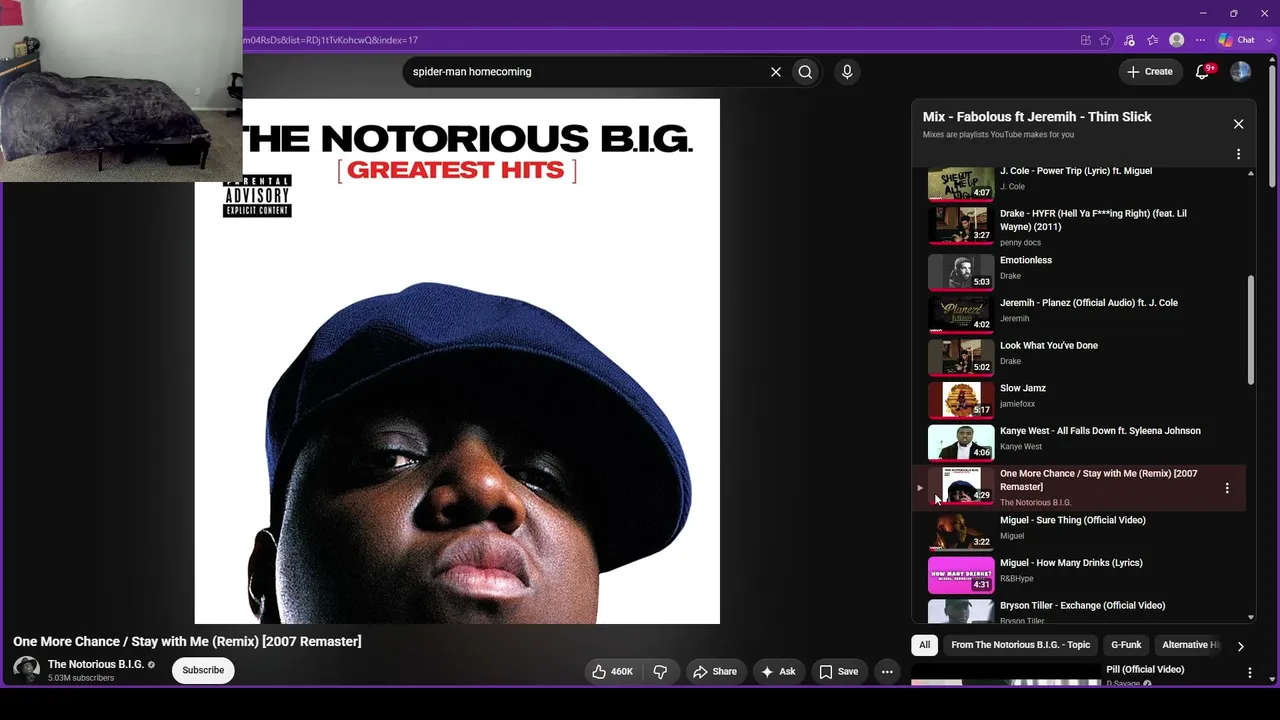Open Mix playlist options menu
1280x720 pixels.
(x=1238, y=154)
